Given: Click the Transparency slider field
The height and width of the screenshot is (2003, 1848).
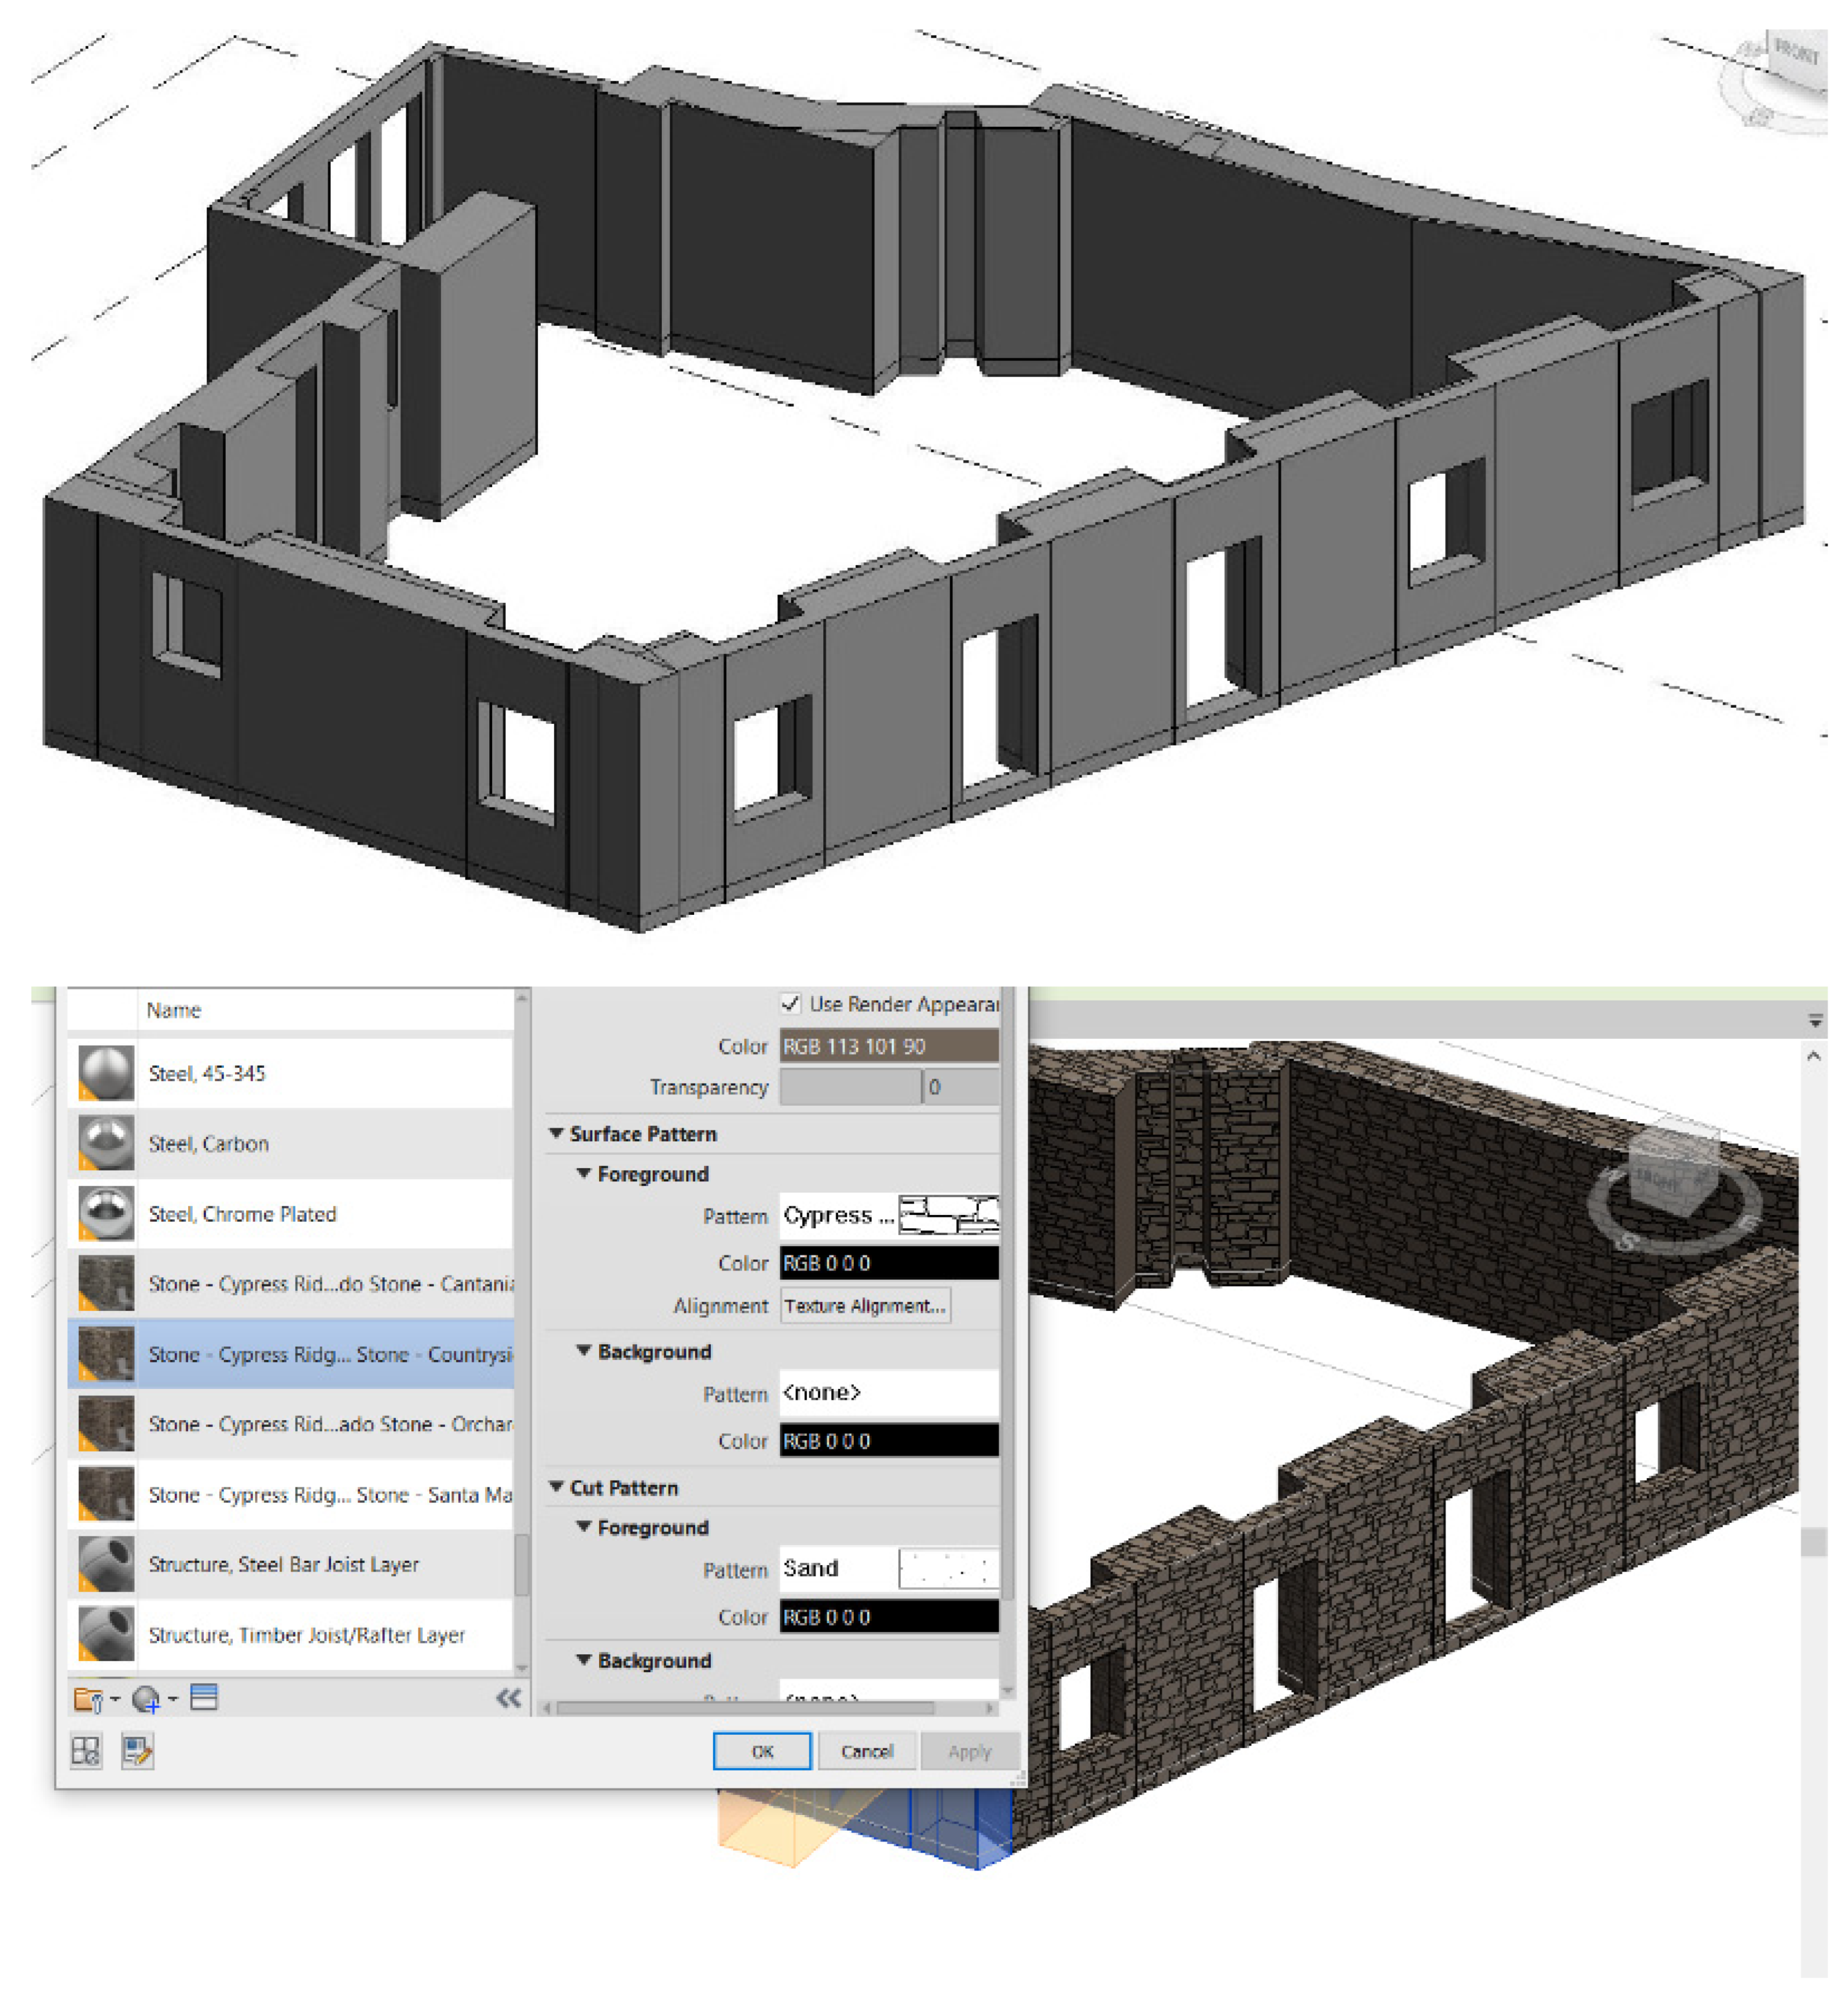Looking at the screenshot, I should [x=850, y=1087].
